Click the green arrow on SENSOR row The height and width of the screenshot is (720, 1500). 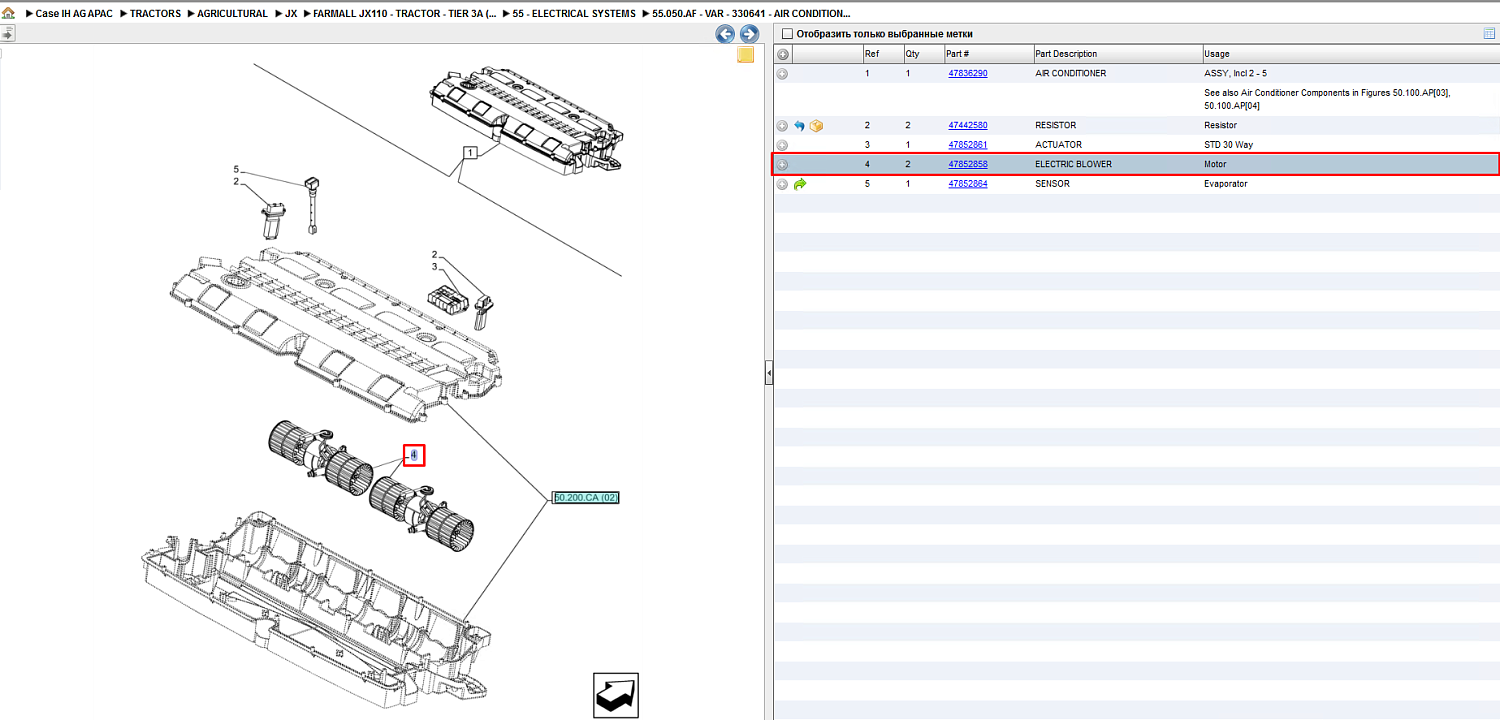799,184
